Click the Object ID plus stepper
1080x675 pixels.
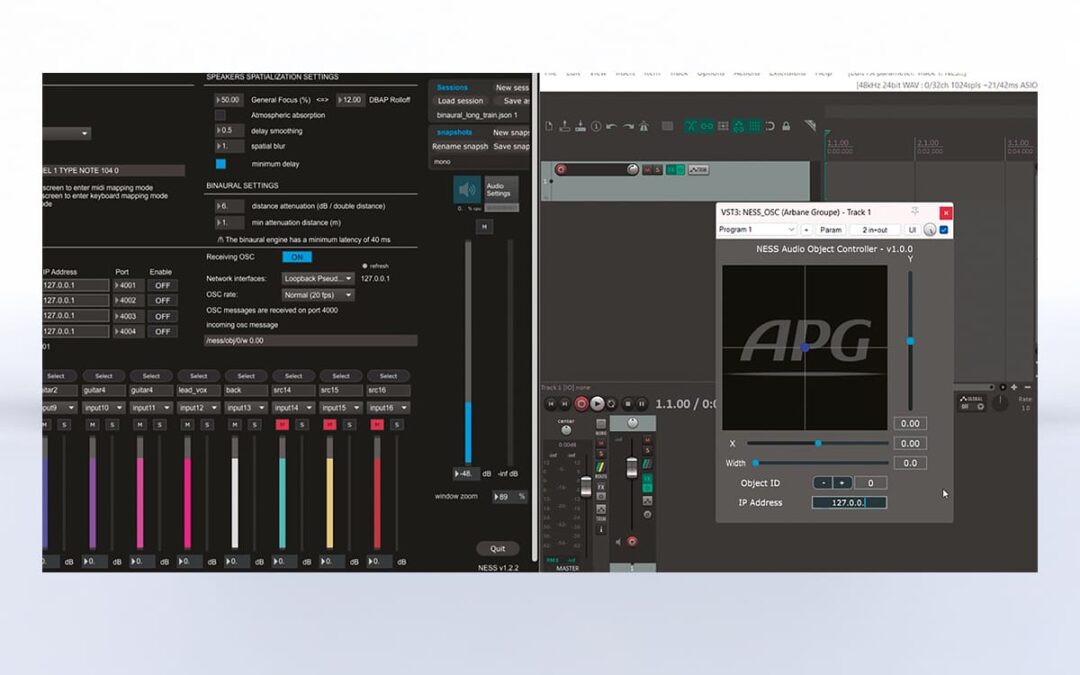coord(842,483)
